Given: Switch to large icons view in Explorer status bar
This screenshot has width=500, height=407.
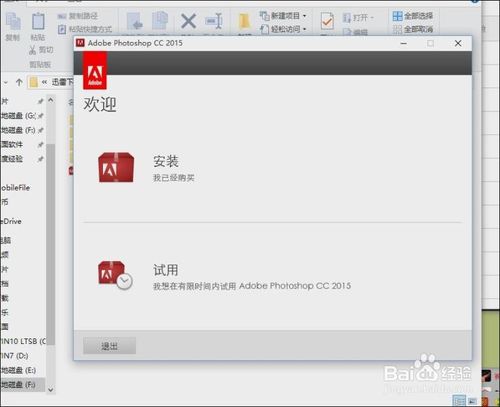Looking at the screenshot, I should click(x=473, y=401).
